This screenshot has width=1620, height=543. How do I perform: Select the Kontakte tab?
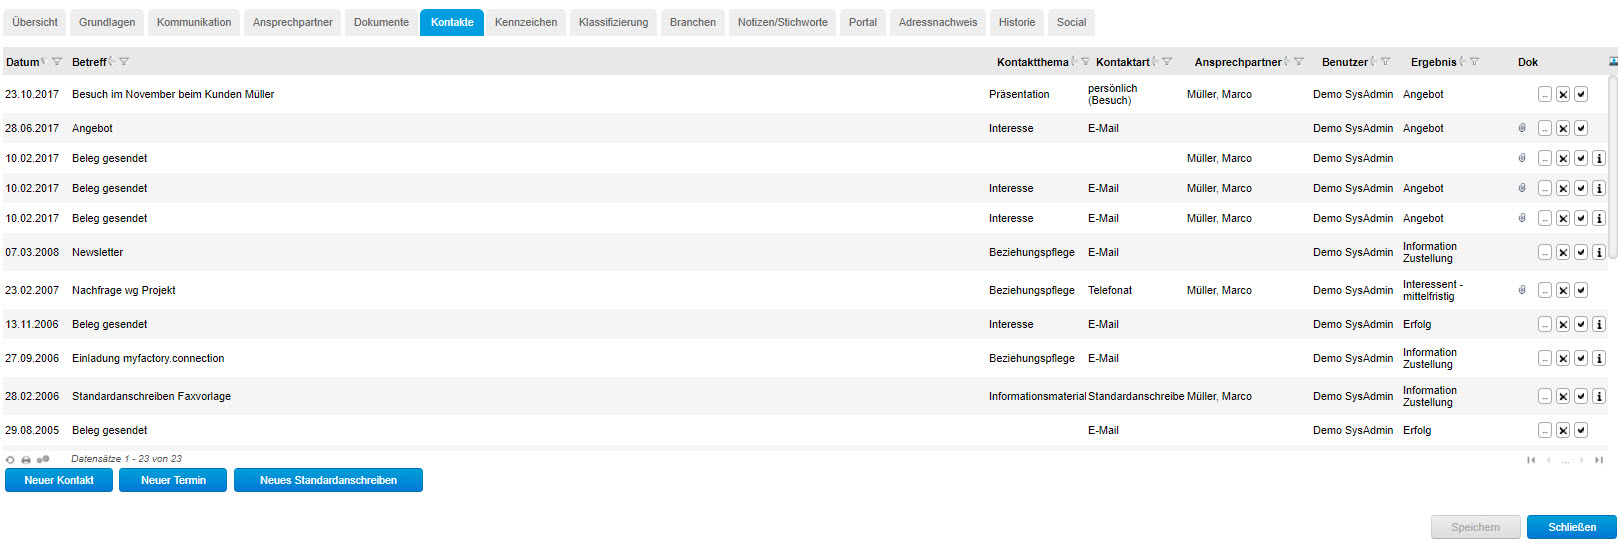click(452, 22)
